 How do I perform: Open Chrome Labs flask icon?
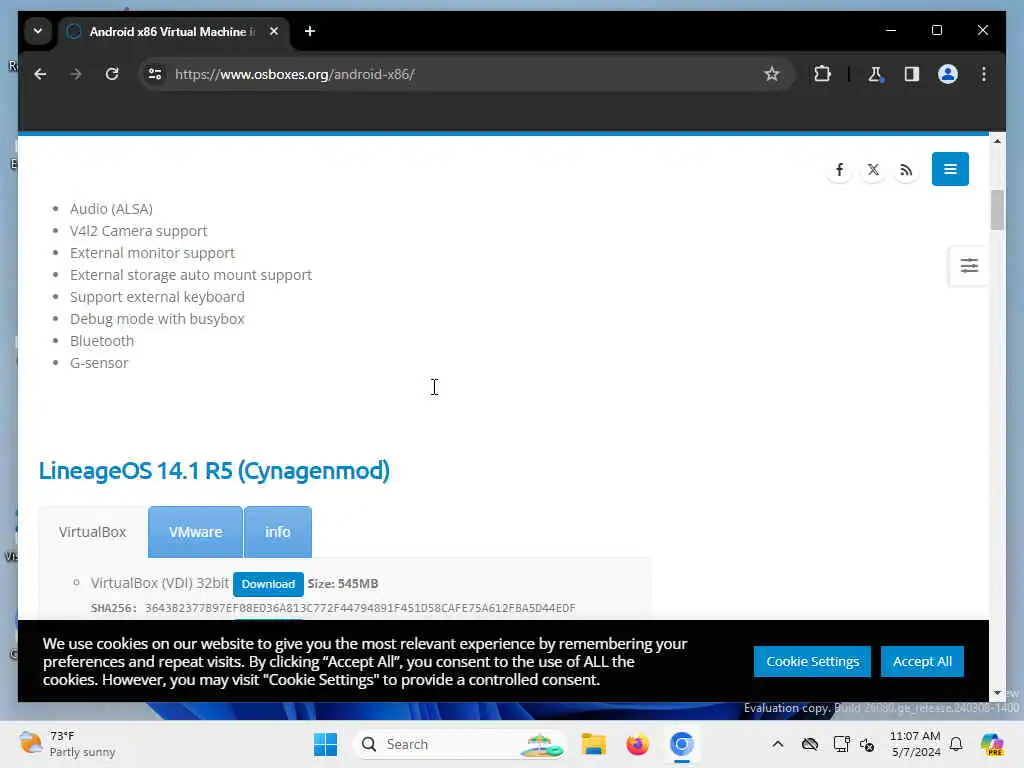875,74
